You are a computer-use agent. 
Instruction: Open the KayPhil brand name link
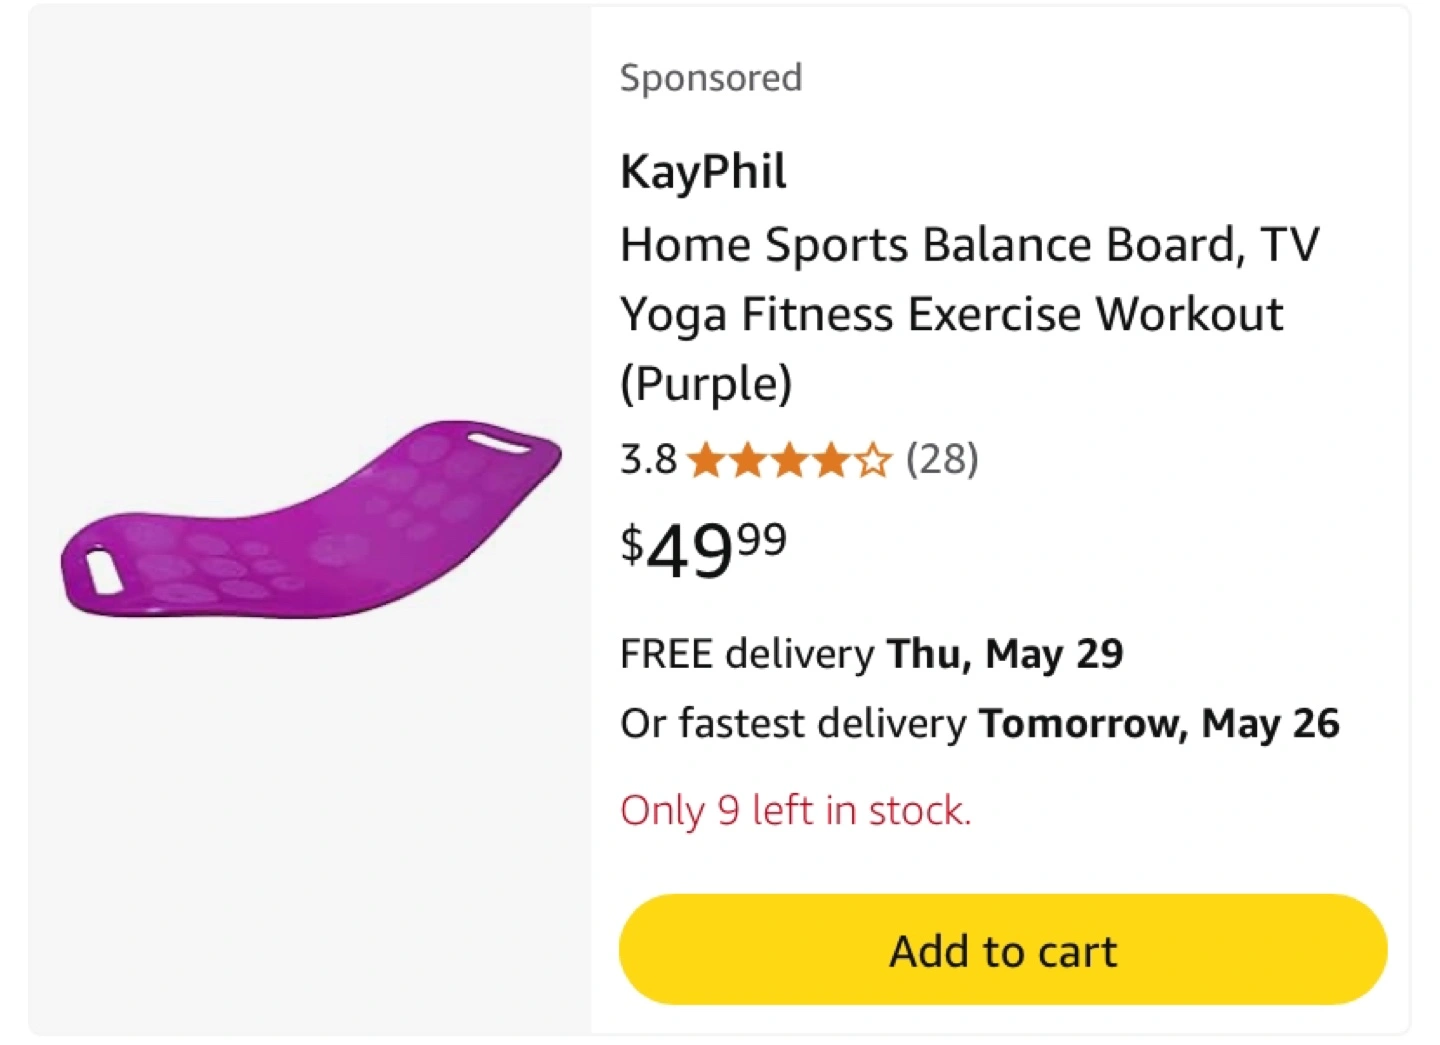(x=703, y=171)
